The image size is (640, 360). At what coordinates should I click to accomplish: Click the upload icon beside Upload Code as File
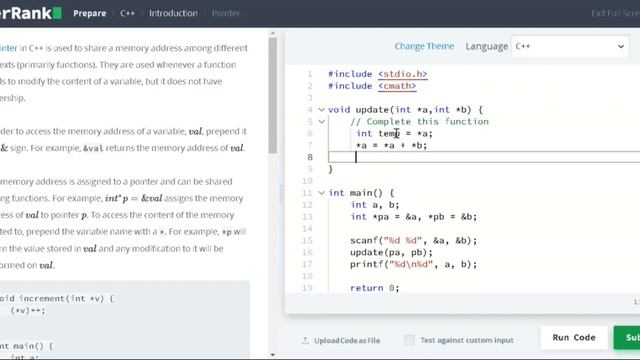[x=305, y=340]
